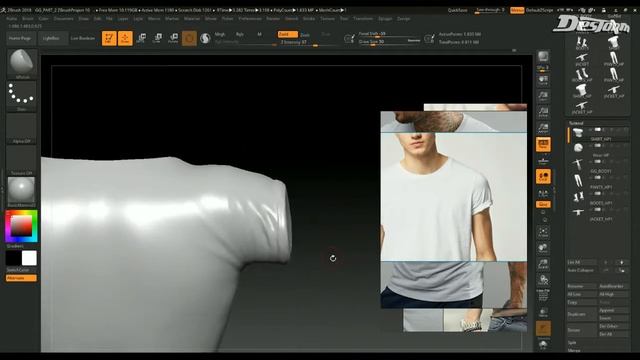Click the Duplicate subtool button
640x360 pixels.
point(582,314)
